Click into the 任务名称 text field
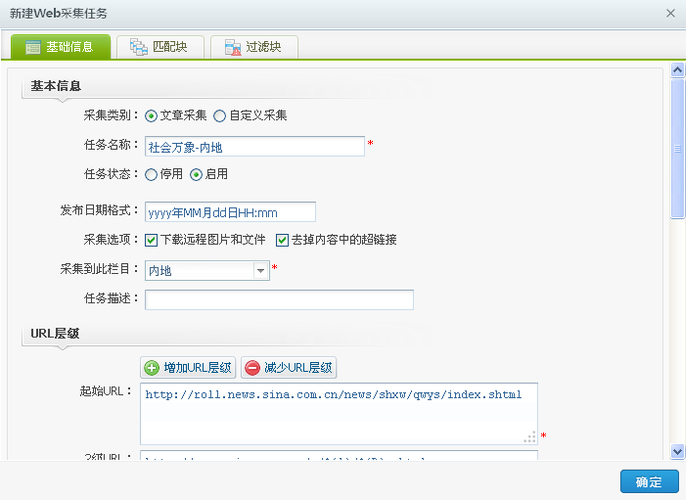Screen dimensions: 686x500 point(254,147)
